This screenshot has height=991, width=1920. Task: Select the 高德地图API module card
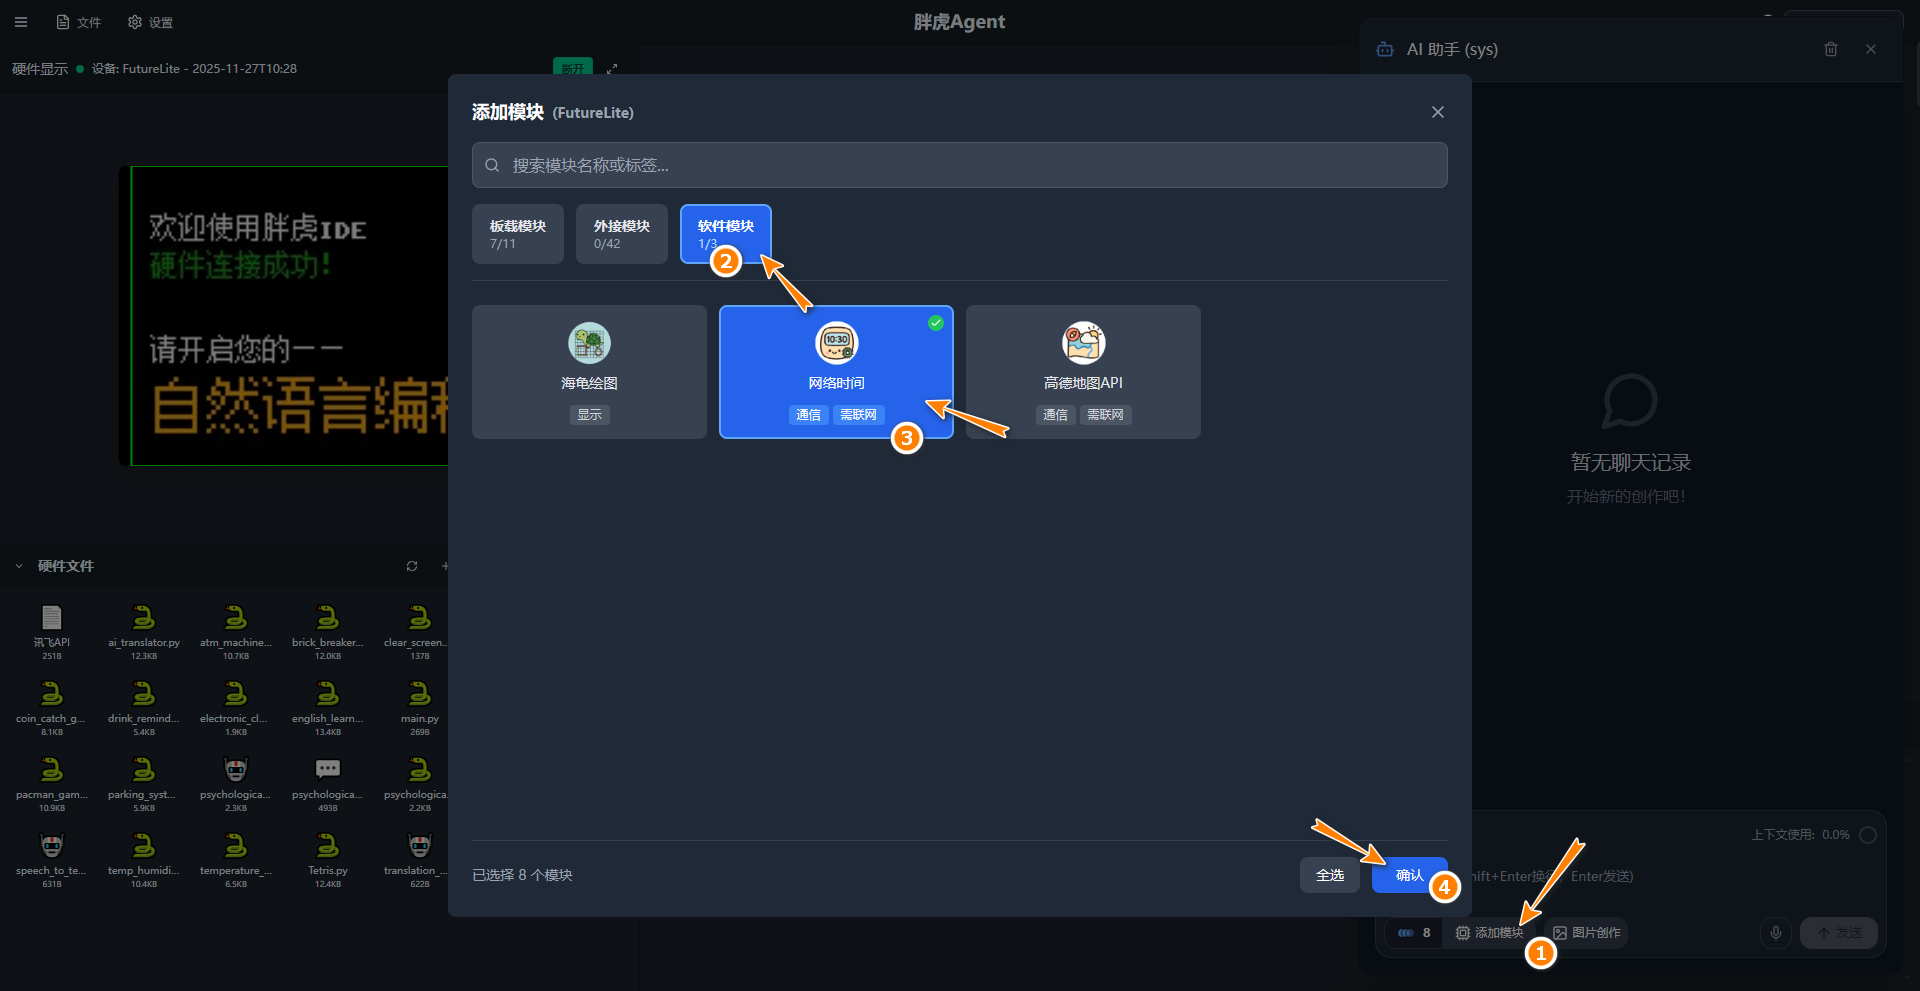coord(1082,371)
